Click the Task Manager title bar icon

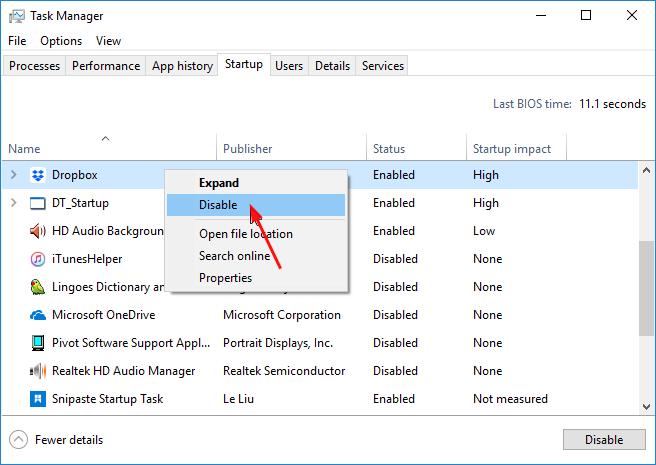(x=17, y=16)
